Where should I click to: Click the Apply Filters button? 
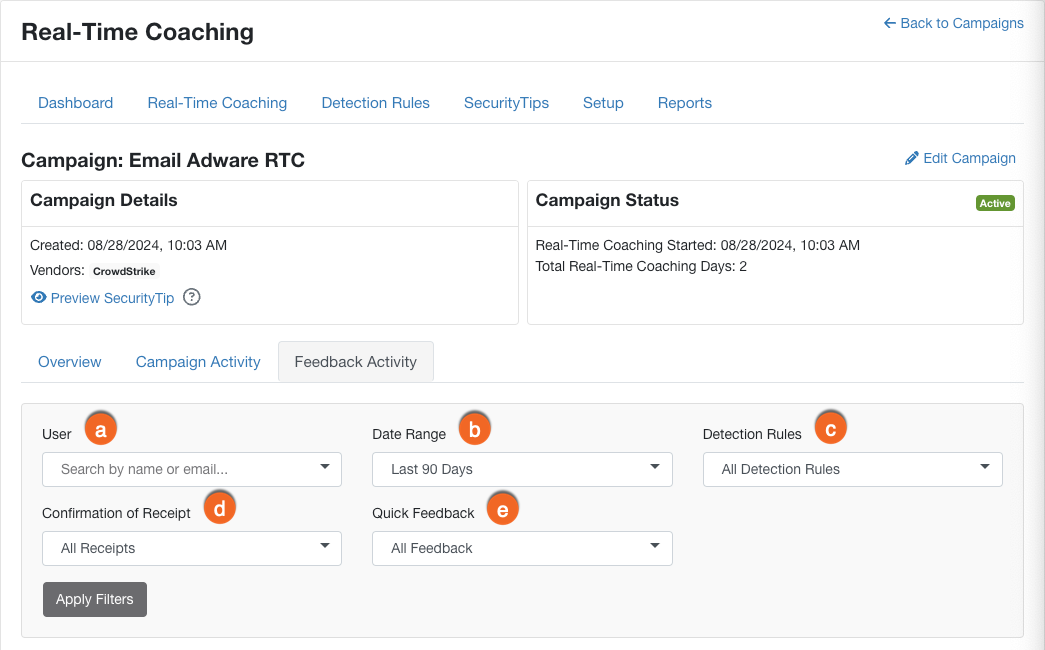click(x=94, y=599)
